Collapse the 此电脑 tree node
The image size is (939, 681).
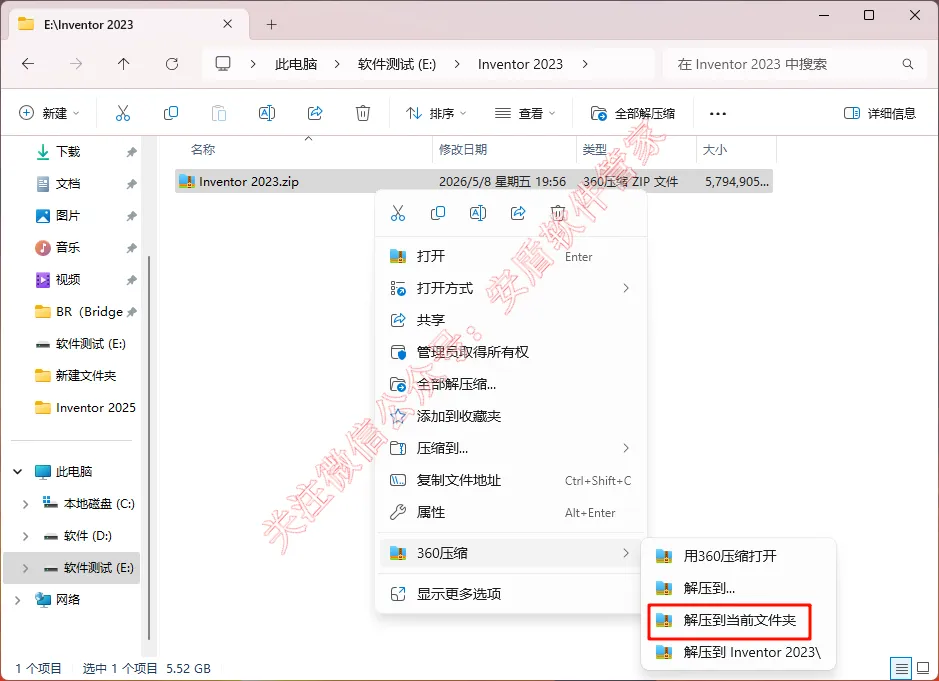(18, 472)
